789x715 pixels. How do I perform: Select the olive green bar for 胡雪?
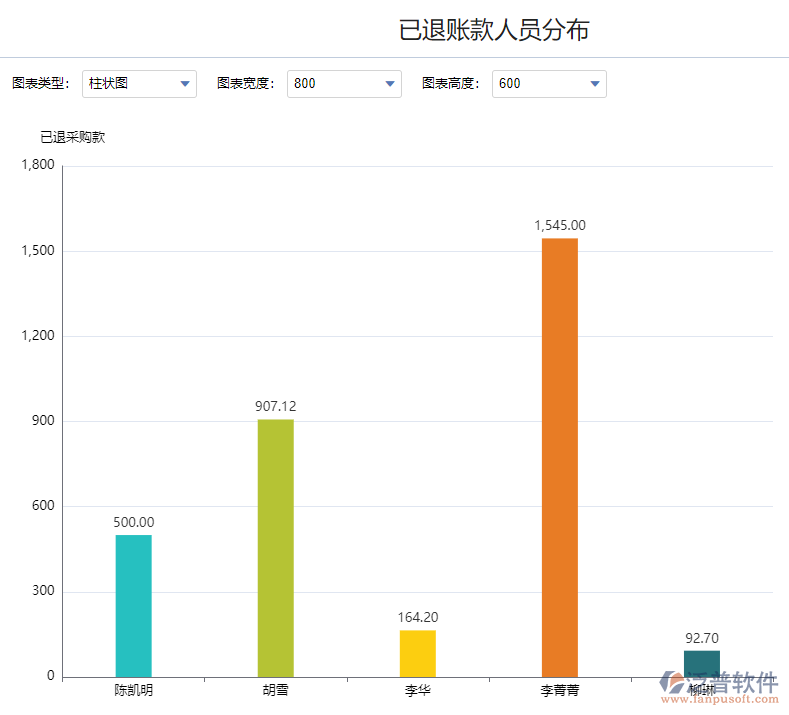pyautogui.click(x=275, y=547)
